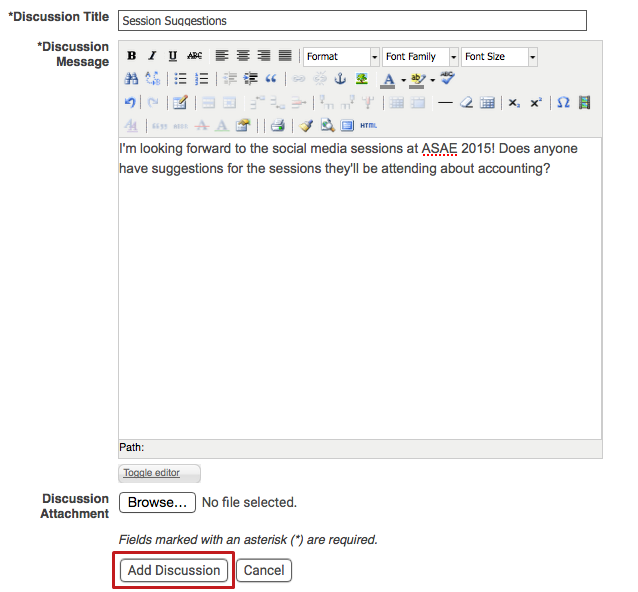Screen dimensions: 638x592
Task: Click the Cancel button
Action: 265,570
